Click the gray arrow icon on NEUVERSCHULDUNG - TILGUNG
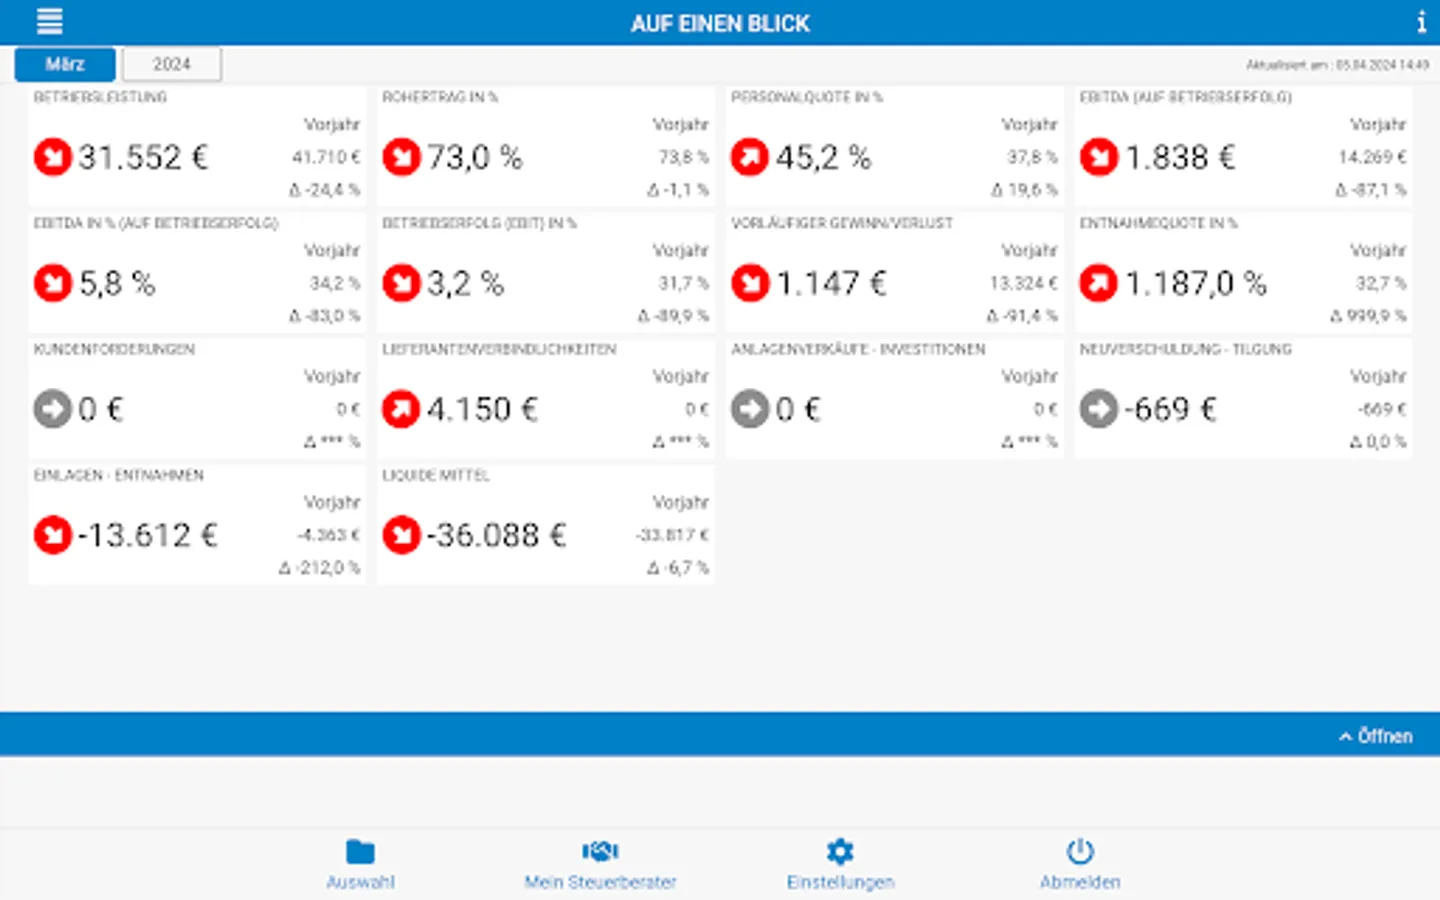1440x900 pixels. coord(1097,408)
